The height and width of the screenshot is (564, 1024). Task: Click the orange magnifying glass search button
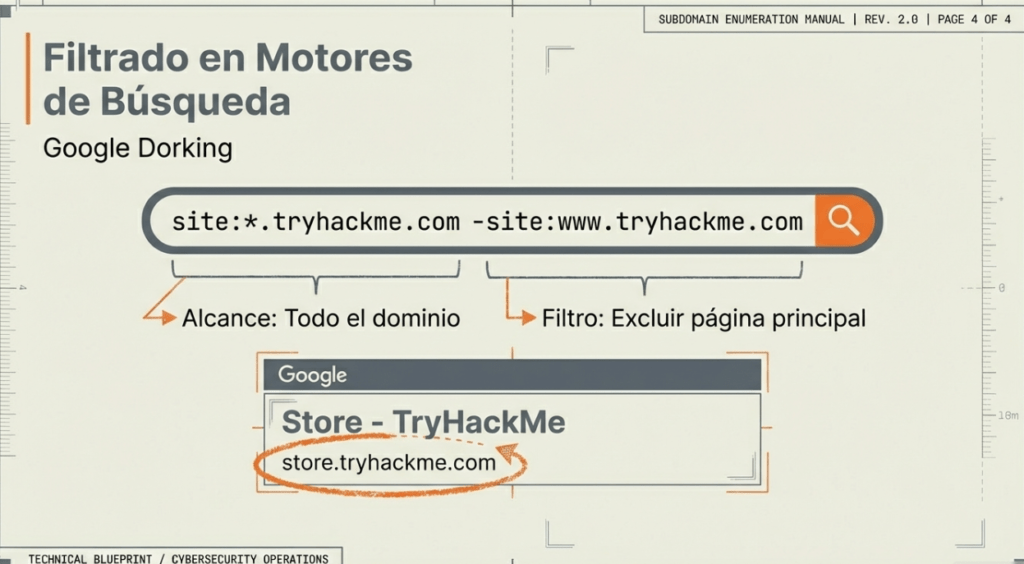(844, 221)
